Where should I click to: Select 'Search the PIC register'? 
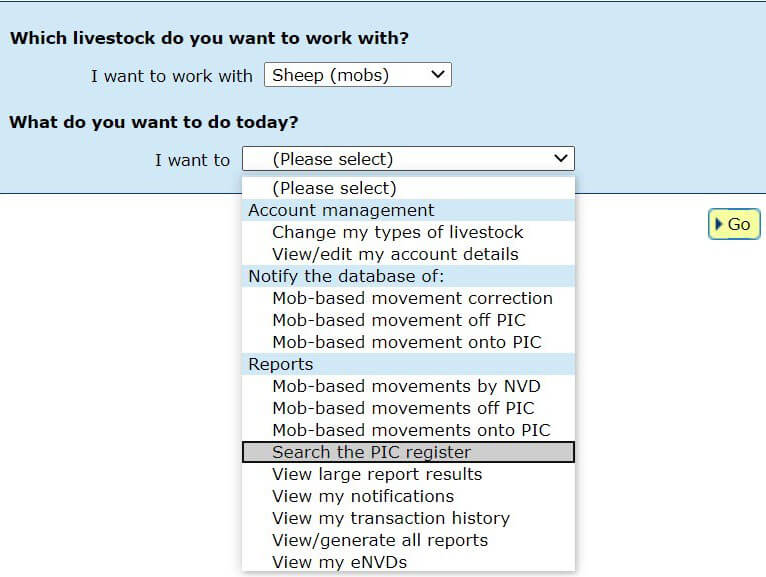371,452
